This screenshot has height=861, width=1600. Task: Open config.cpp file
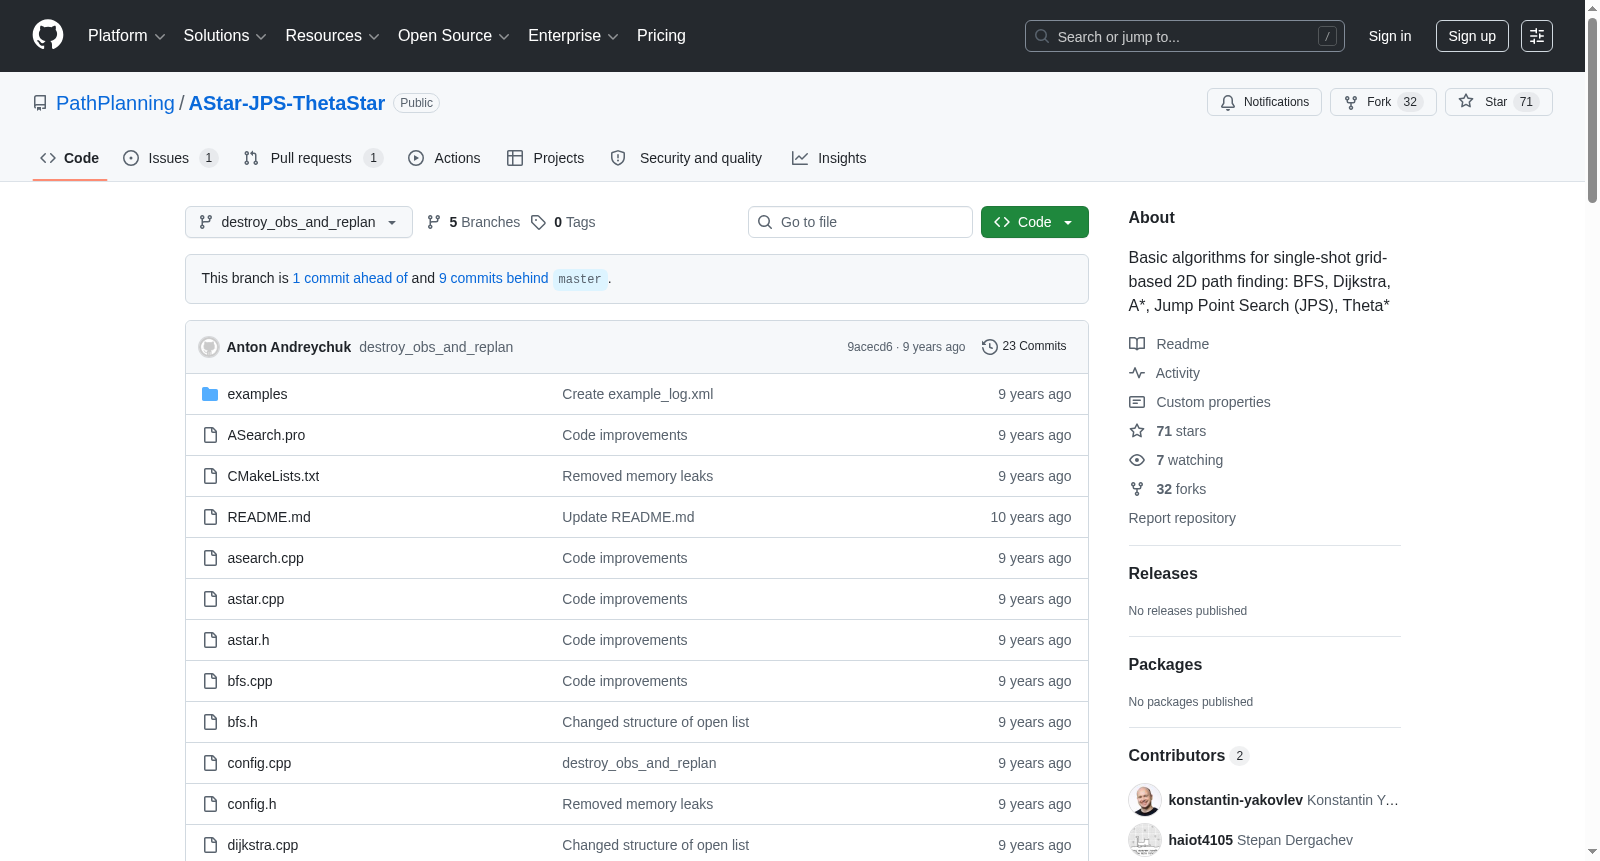[x=259, y=763]
